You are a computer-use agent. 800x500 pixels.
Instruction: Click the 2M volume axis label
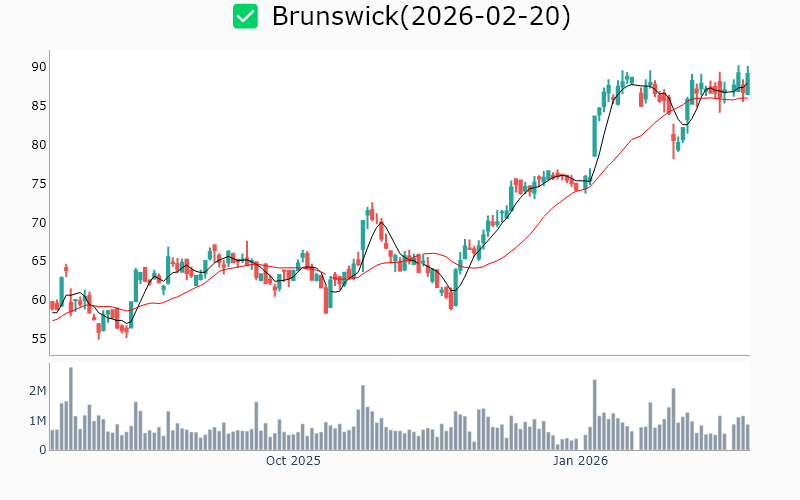pos(36,390)
